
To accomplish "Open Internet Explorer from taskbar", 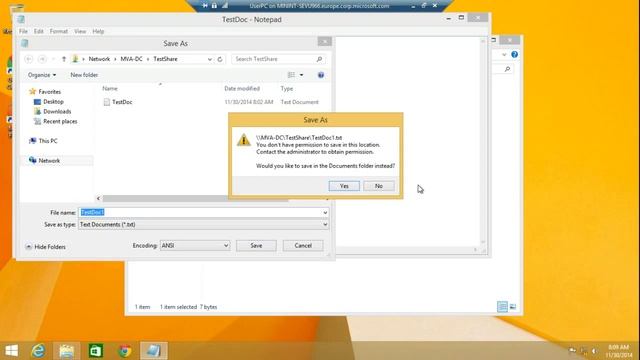I will (38, 351).
